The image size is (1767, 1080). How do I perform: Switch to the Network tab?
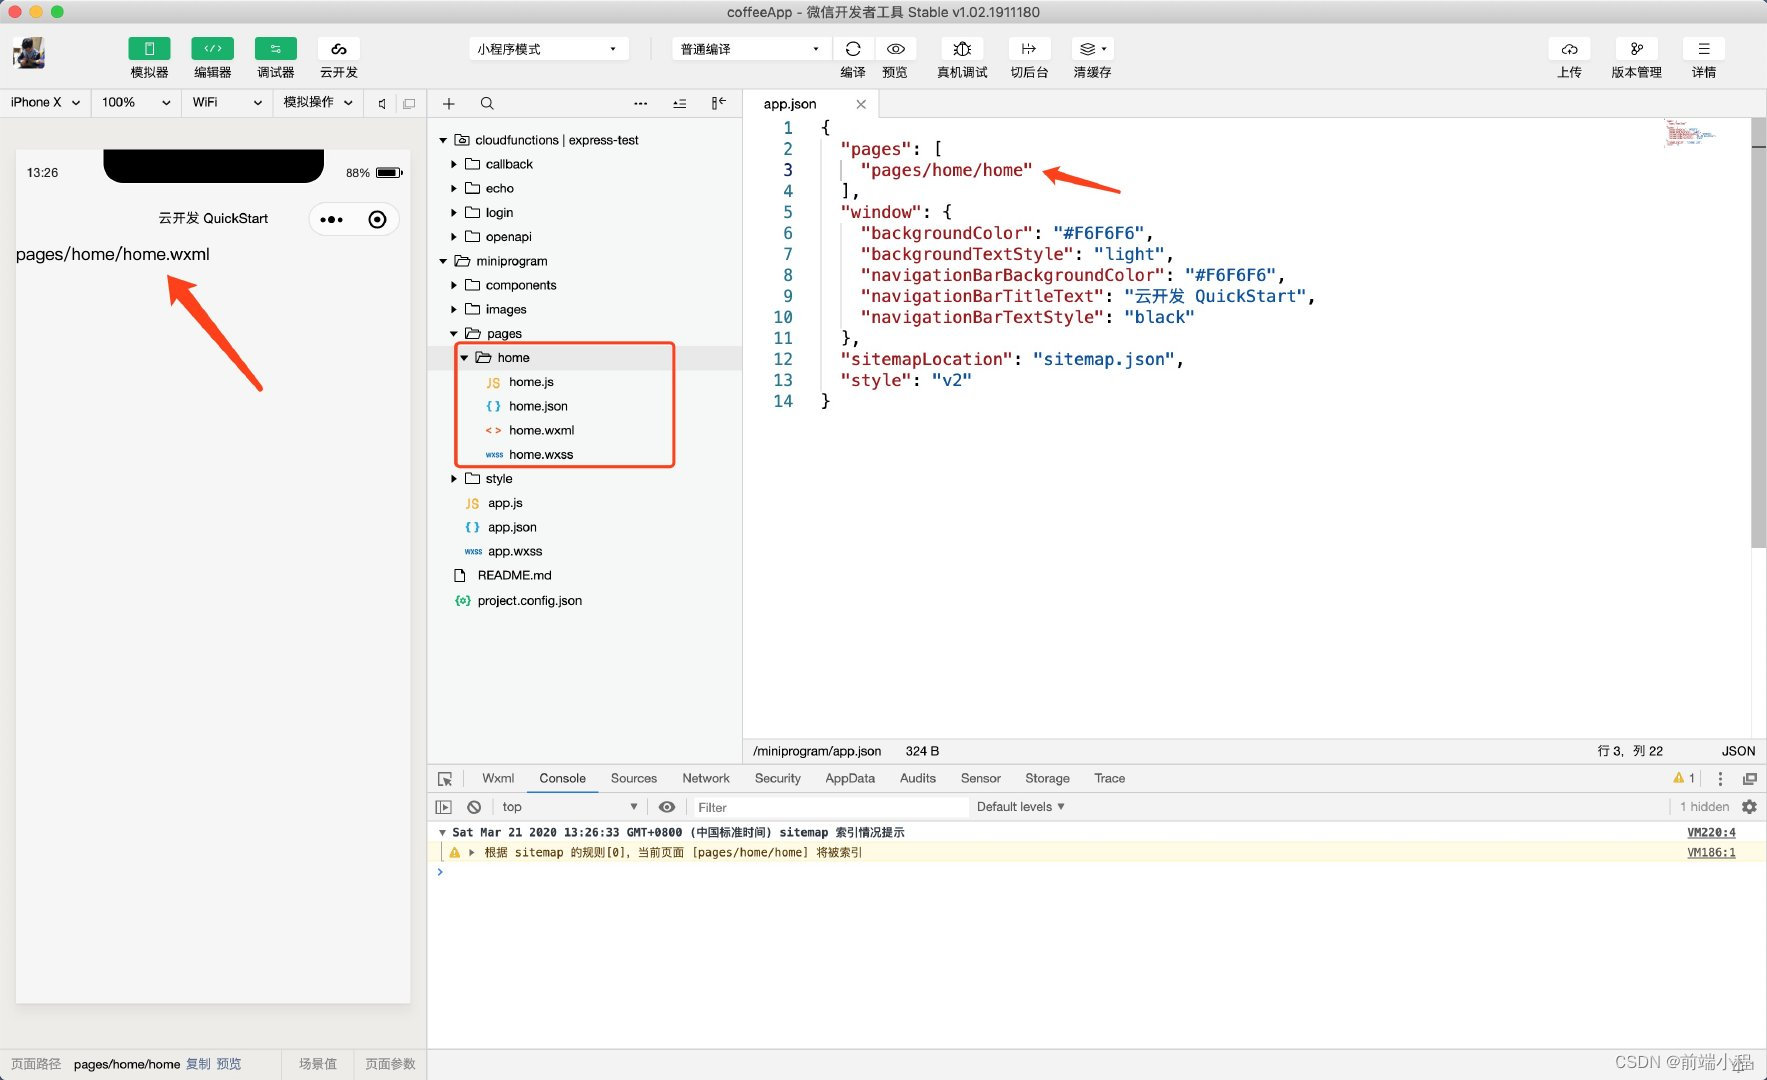pos(706,778)
